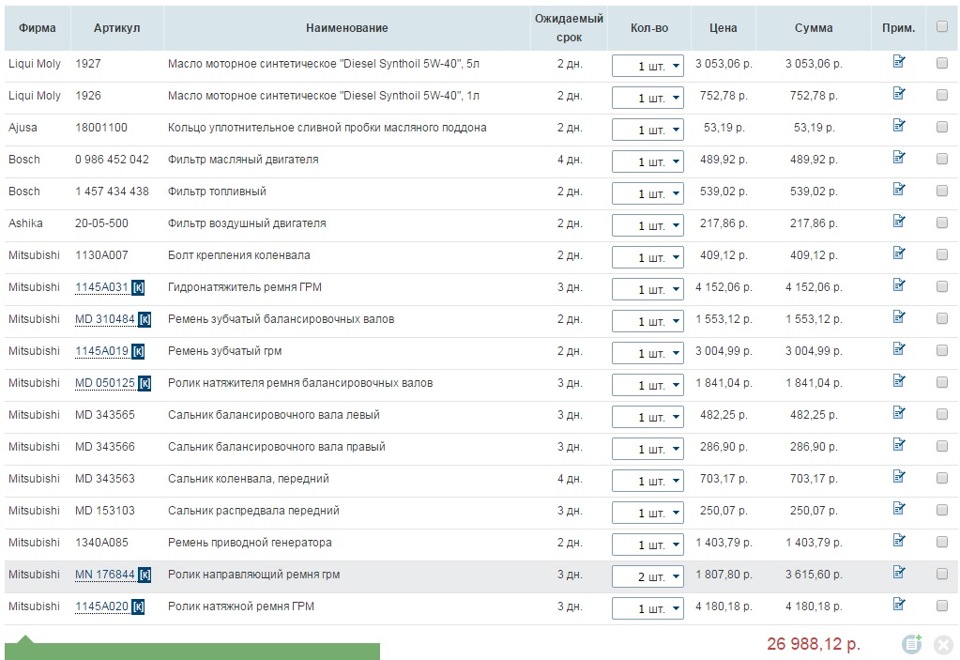Open the article link MD 310484
The height and width of the screenshot is (660, 960).
pyautogui.click(x=105, y=319)
